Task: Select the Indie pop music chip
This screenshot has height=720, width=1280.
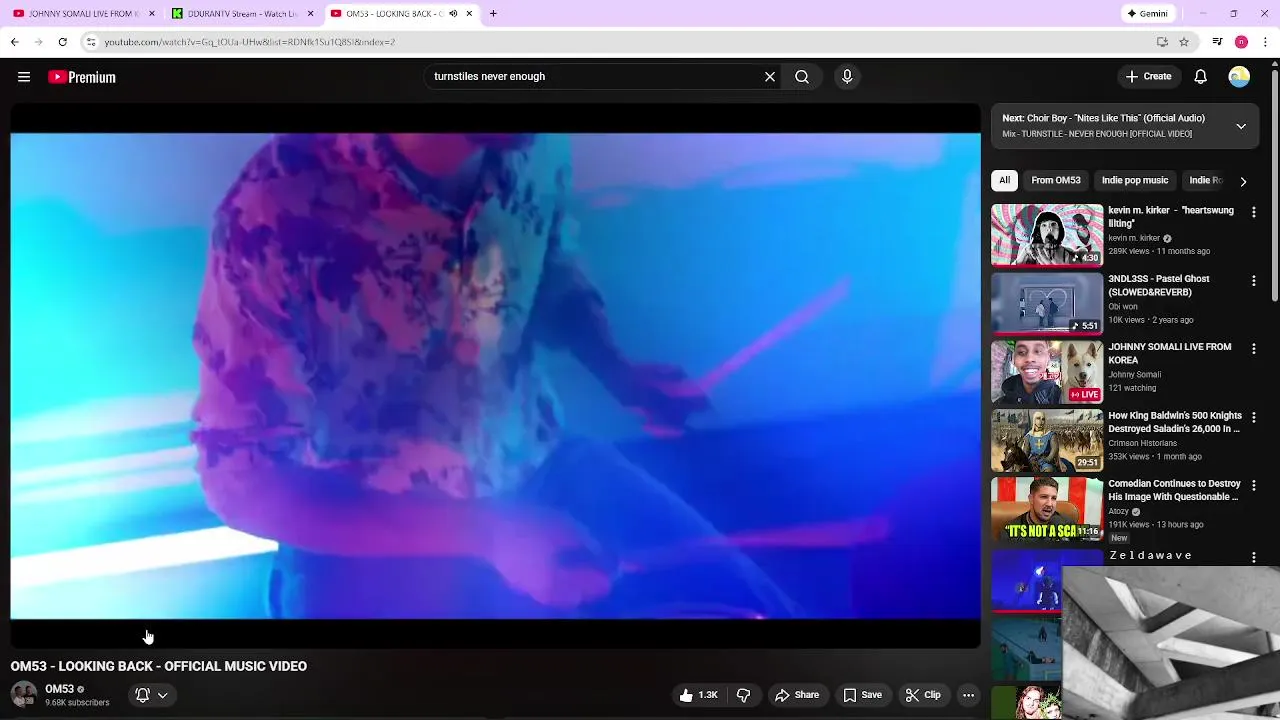Action: tap(1135, 180)
